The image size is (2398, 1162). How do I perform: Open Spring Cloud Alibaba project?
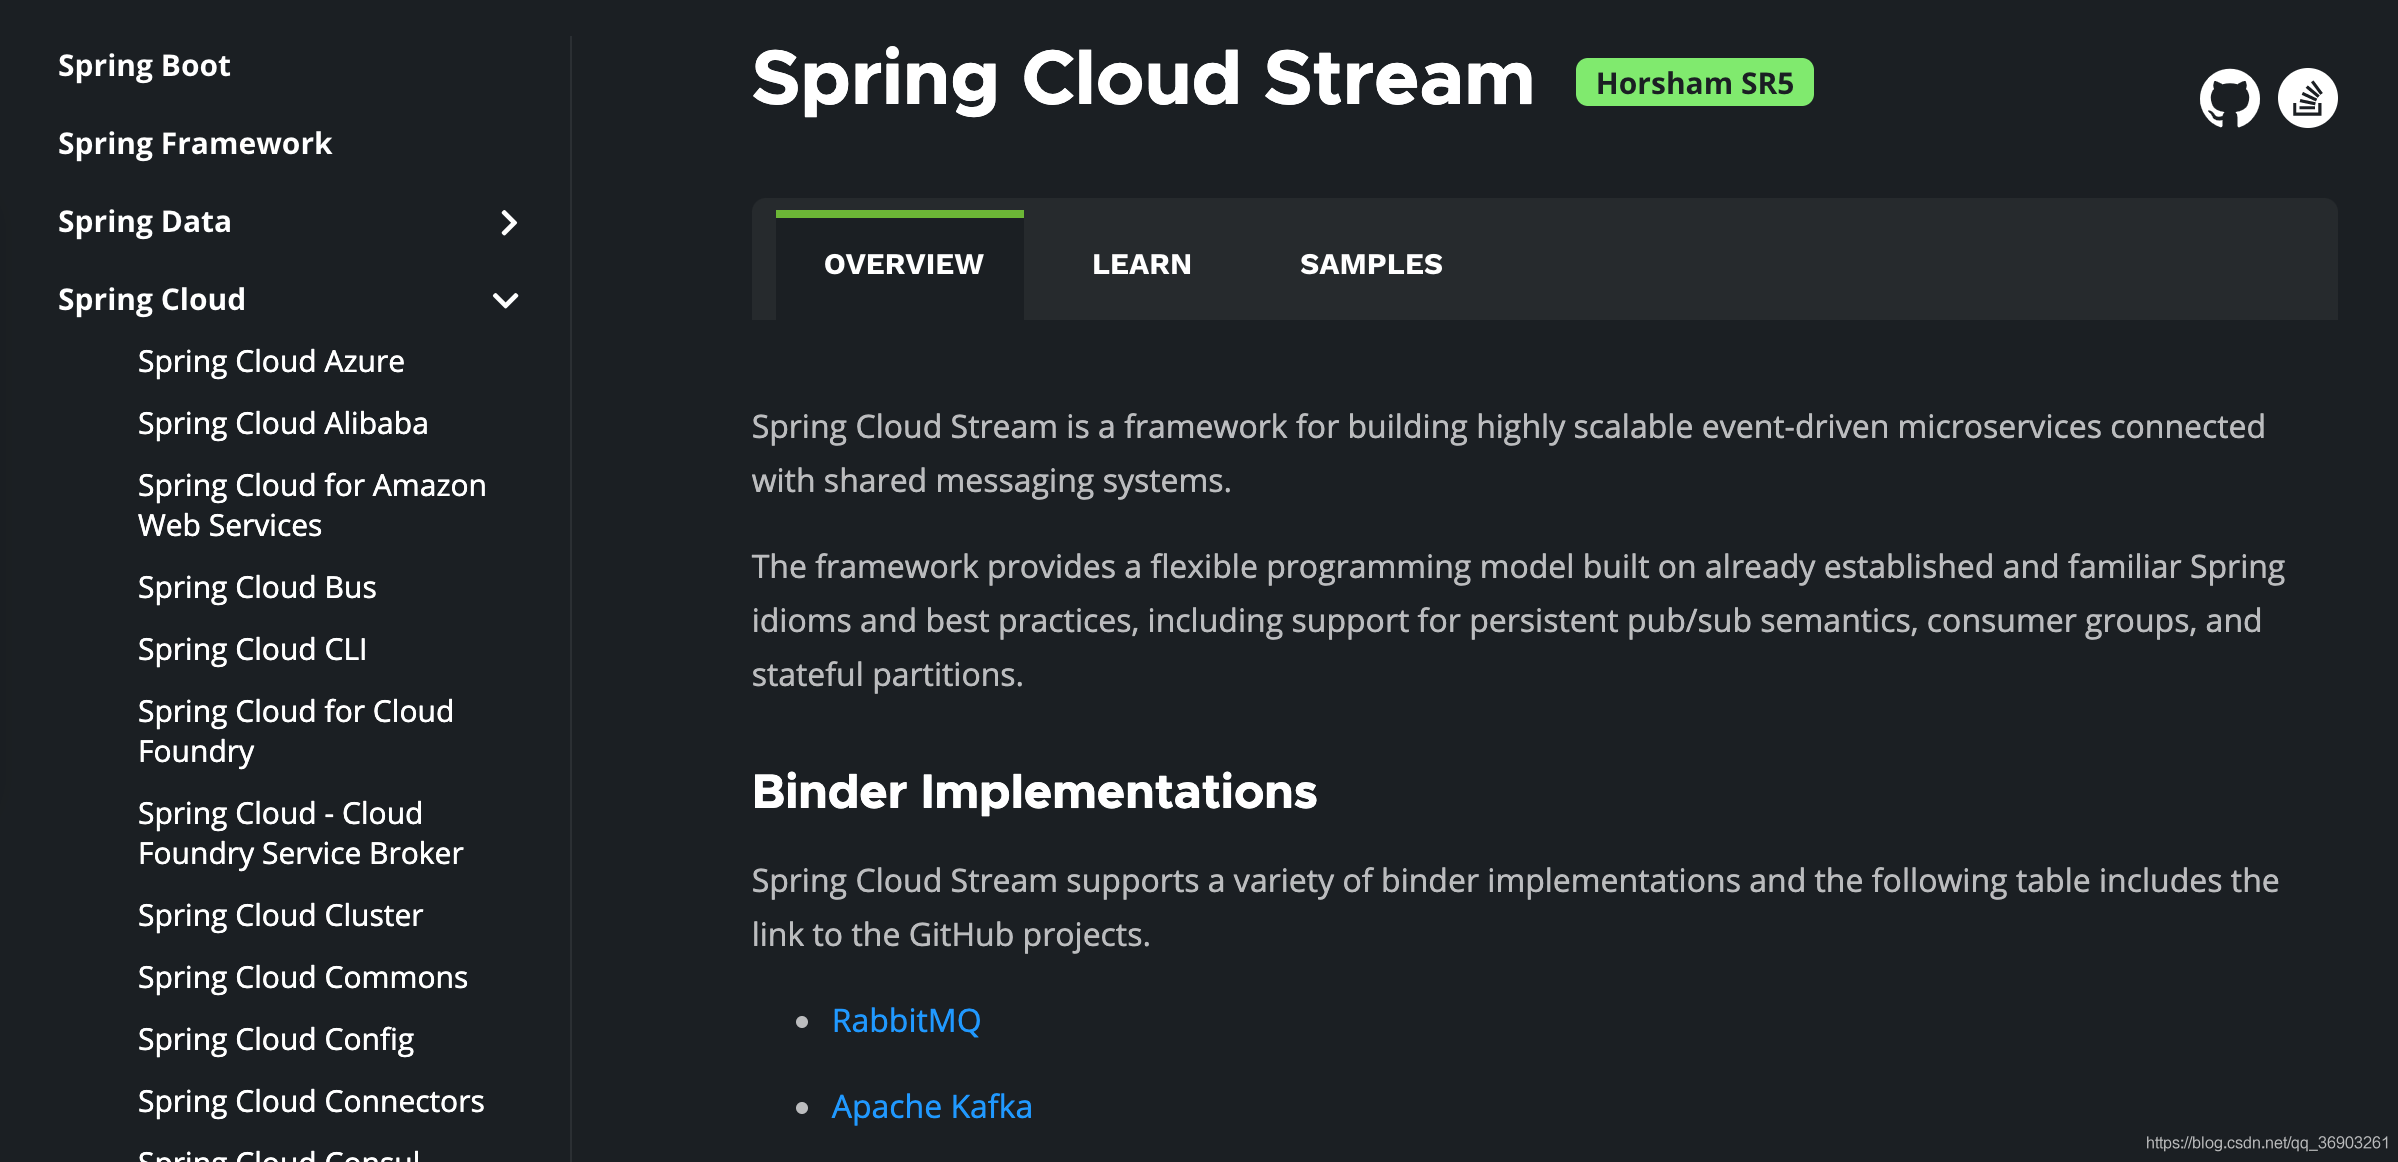click(283, 423)
